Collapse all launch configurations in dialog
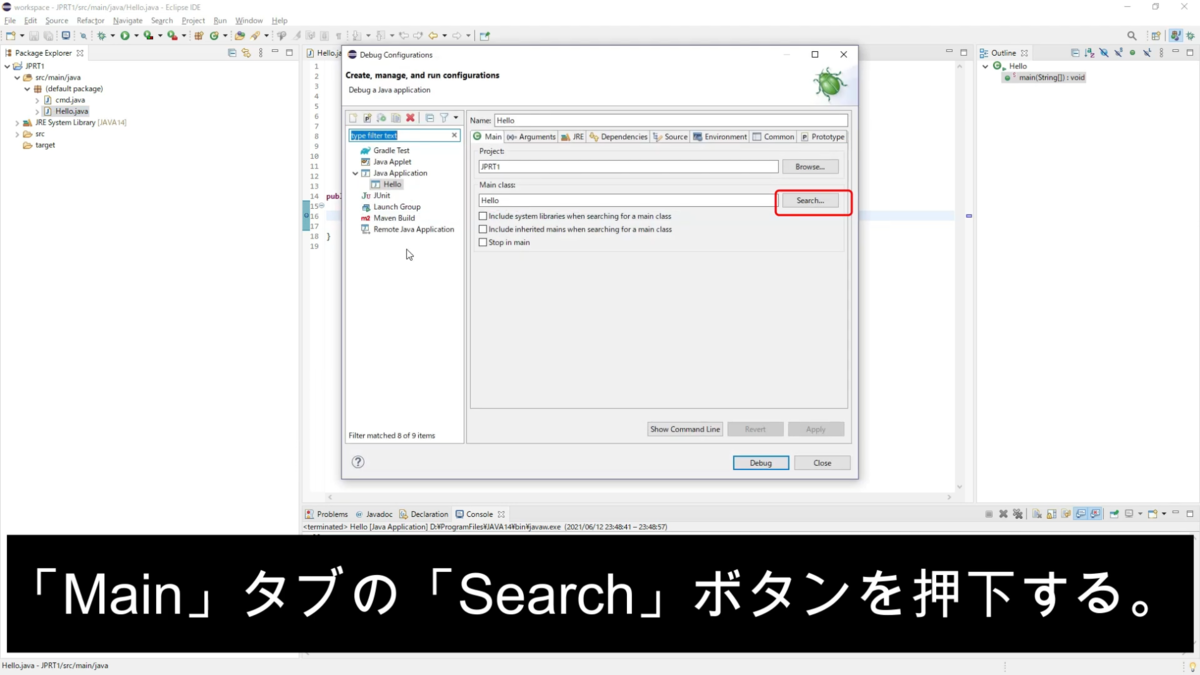Viewport: 1200px width, 675px height. pos(429,118)
